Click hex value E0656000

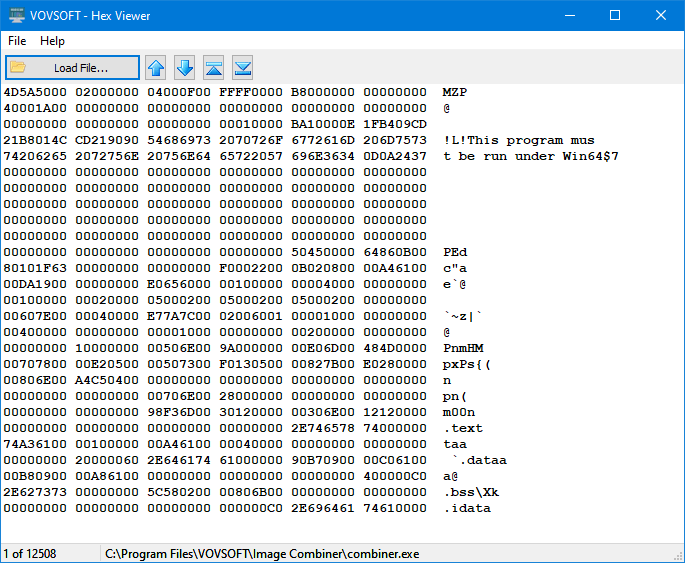179,284
